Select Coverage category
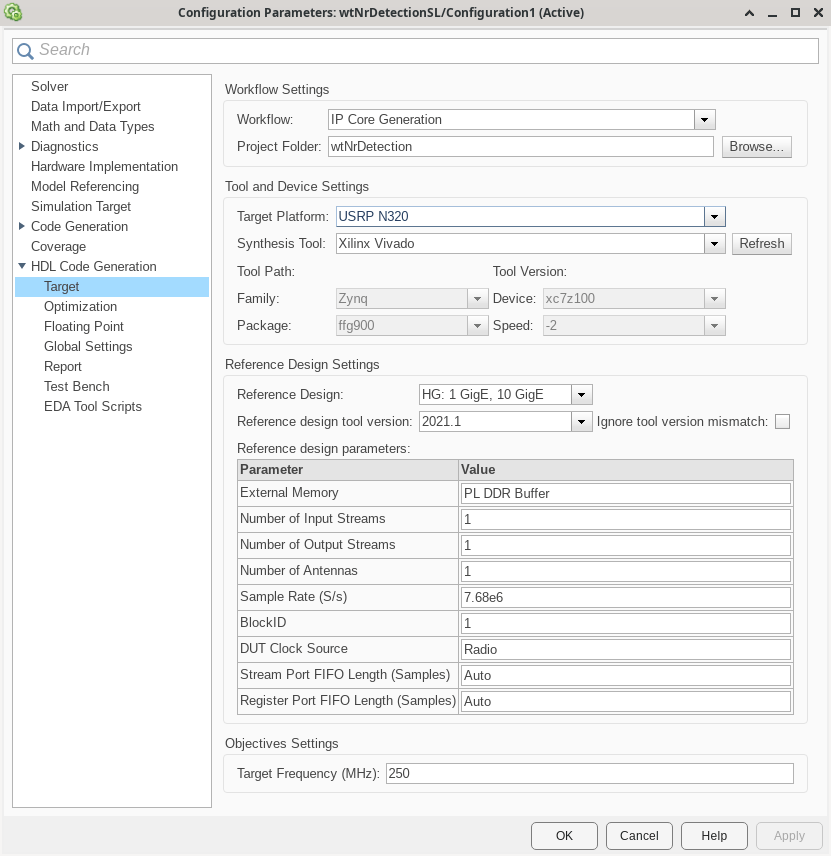831x856 pixels. (x=58, y=247)
